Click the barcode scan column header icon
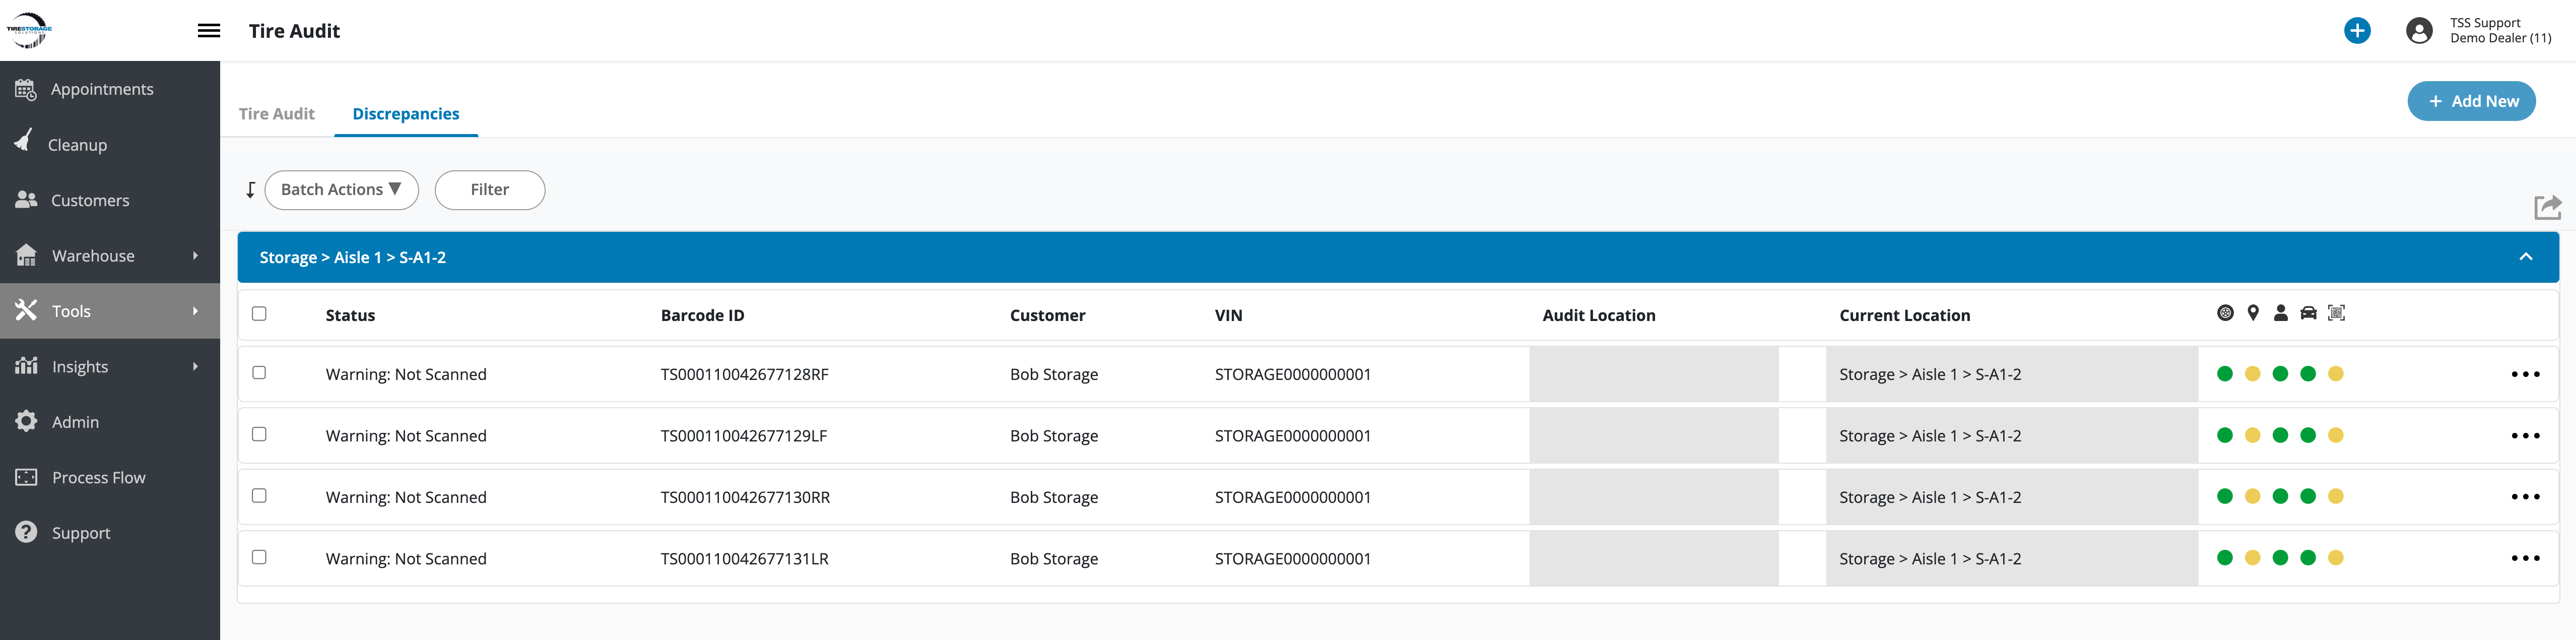Image resolution: width=2576 pixels, height=640 pixels. pos(2336,313)
